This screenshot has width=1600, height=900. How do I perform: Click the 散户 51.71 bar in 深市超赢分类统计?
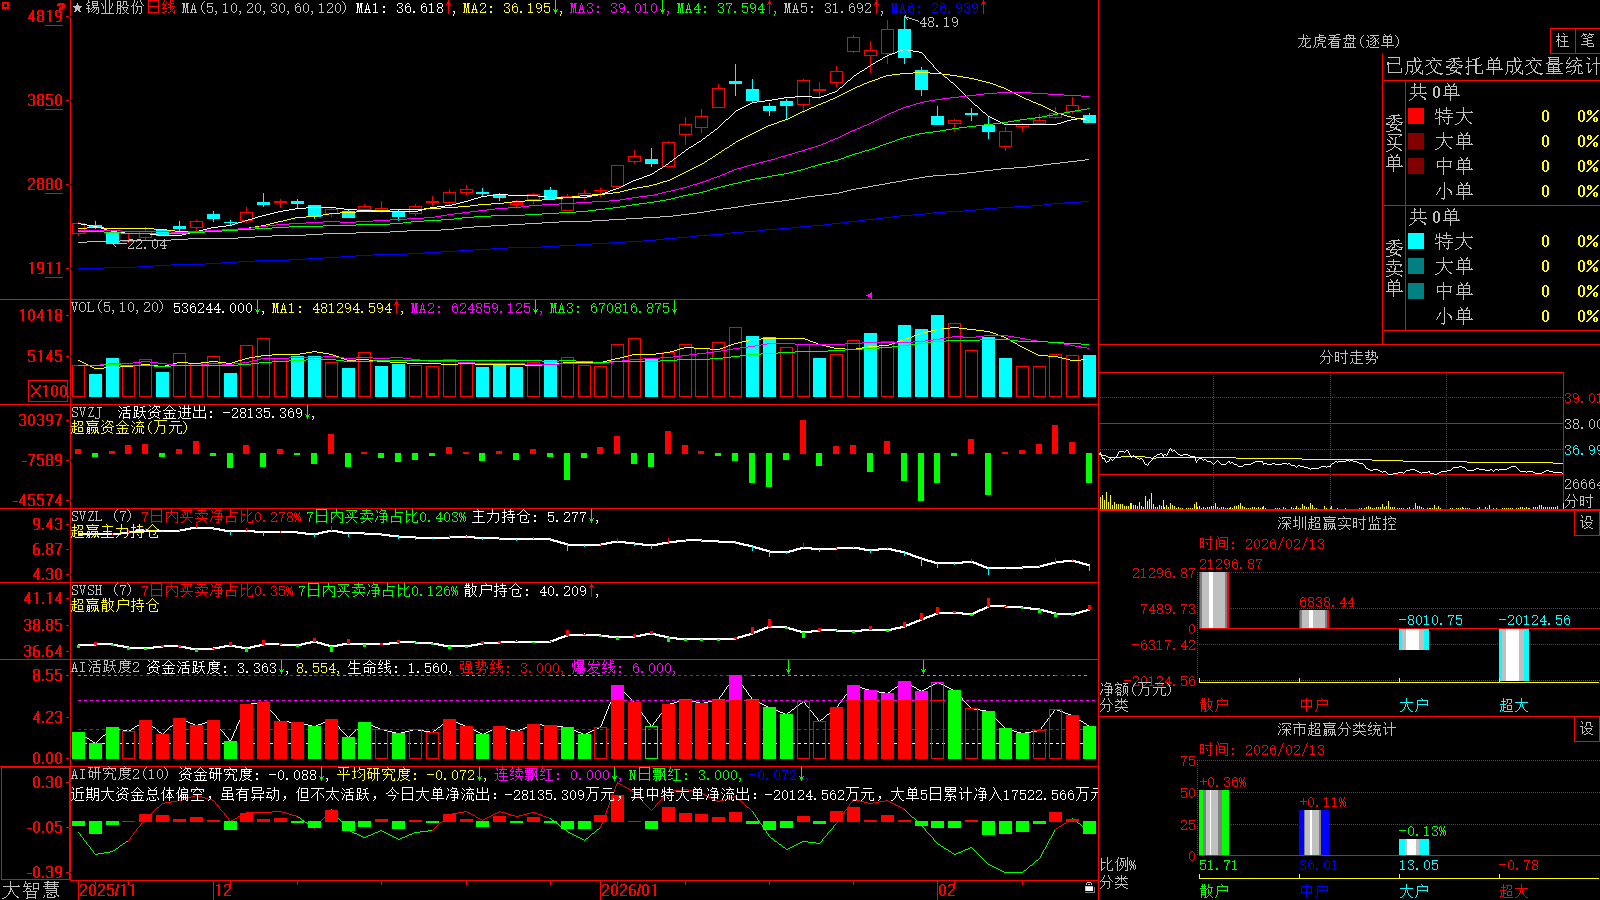[1213, 823]
